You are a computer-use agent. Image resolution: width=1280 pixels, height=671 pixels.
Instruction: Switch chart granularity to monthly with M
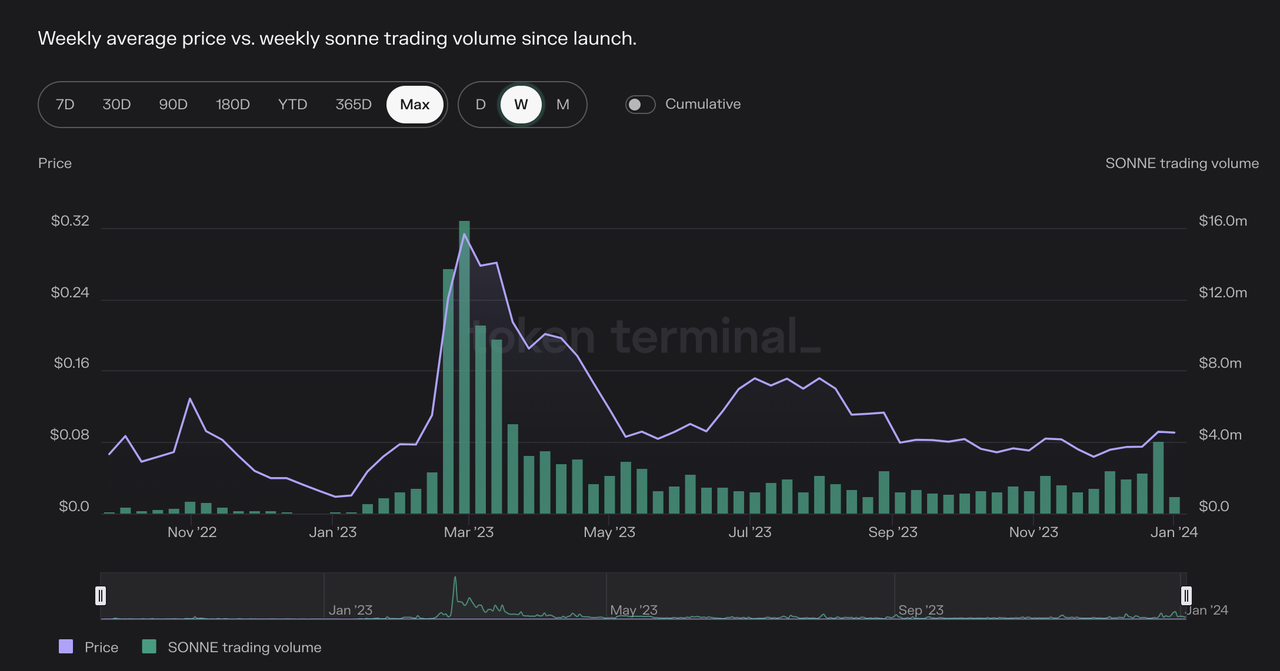562,104
